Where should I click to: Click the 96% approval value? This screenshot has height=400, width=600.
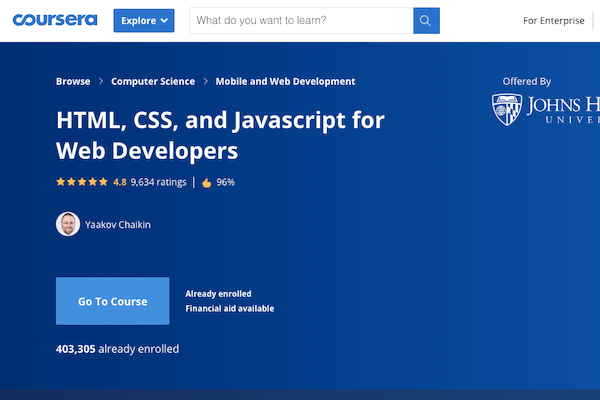pos(225,182)
